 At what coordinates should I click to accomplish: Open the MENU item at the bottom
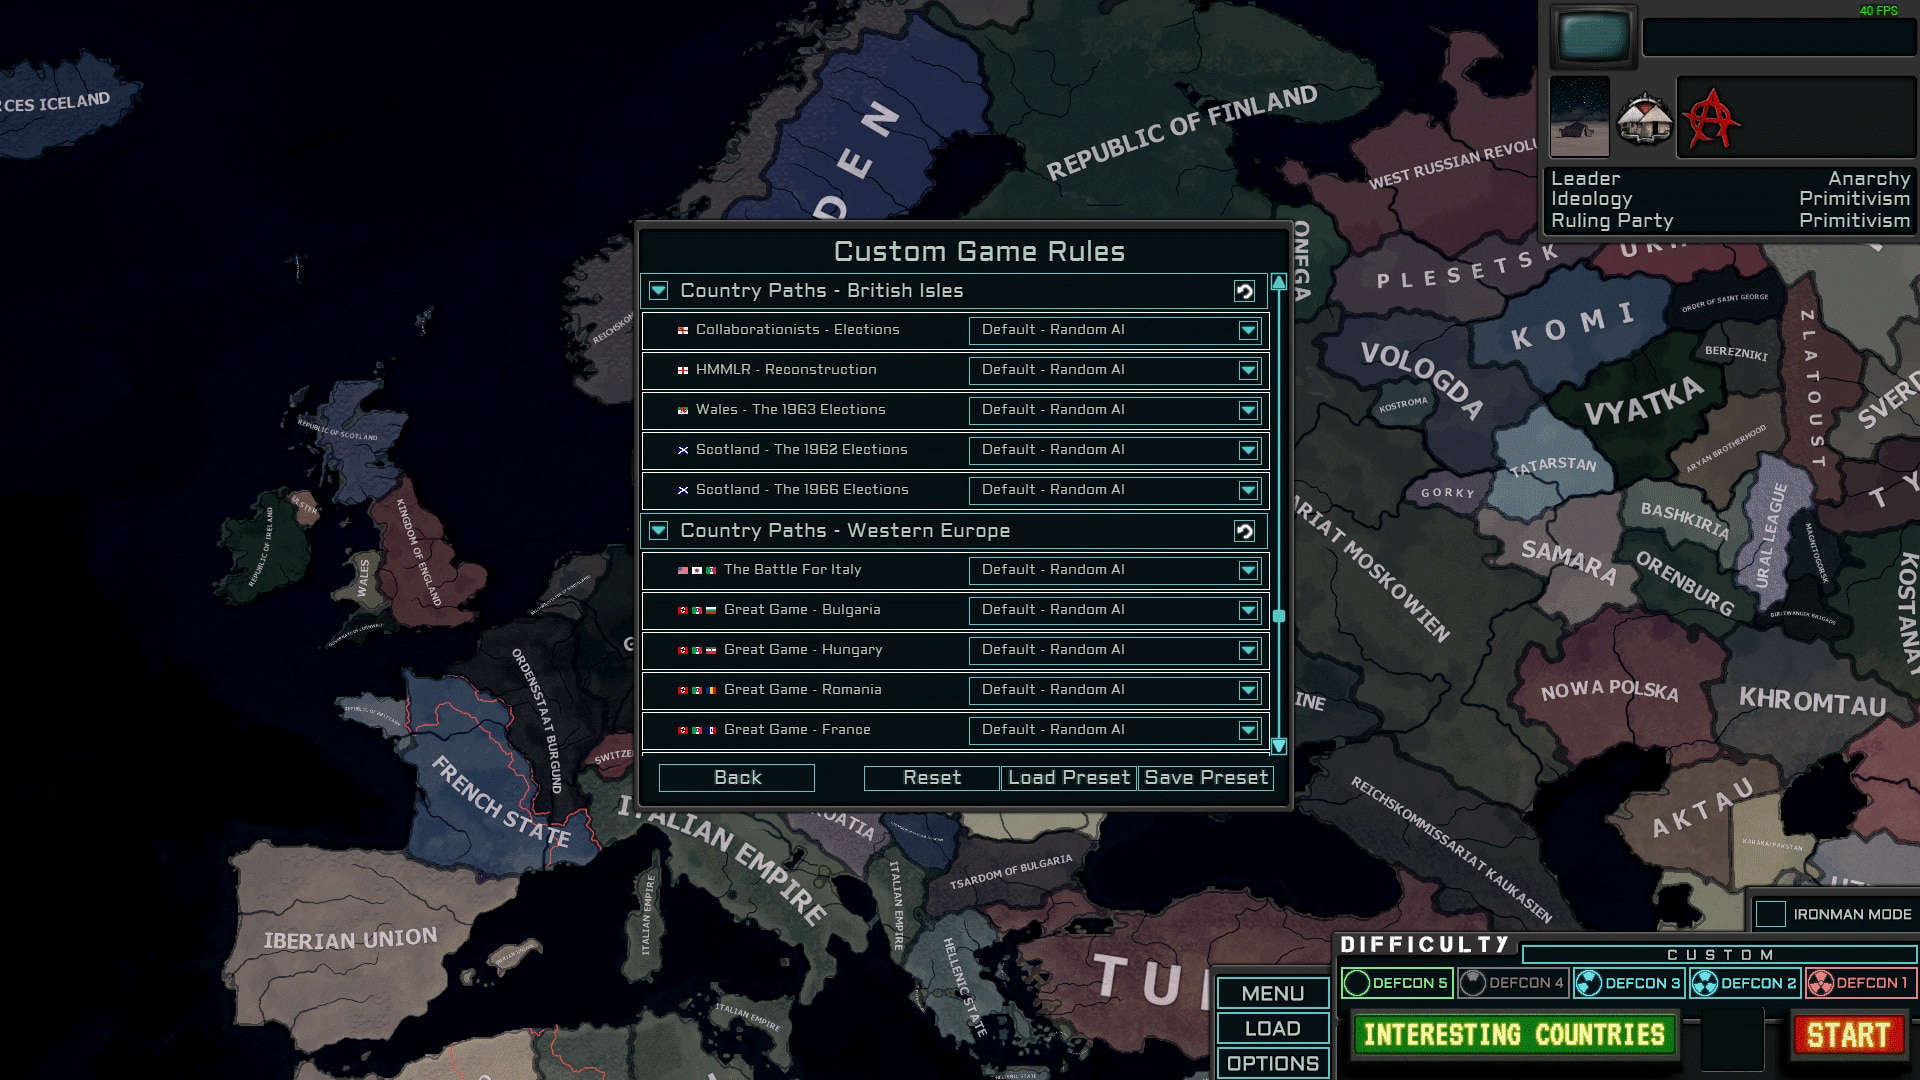1272,993
